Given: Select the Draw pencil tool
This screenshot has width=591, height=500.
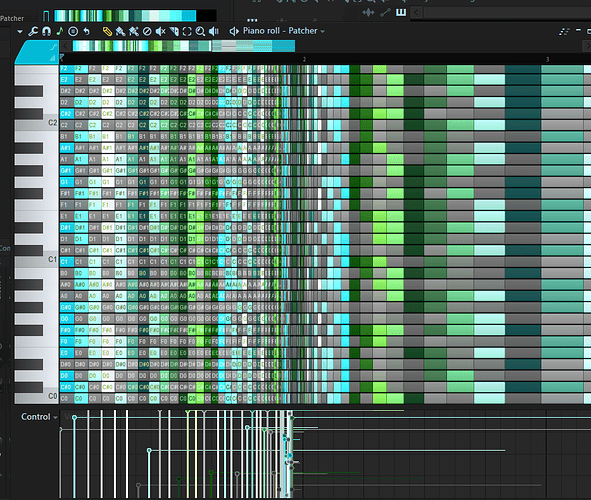Looking at the screenshot, I should click(107, 31).
